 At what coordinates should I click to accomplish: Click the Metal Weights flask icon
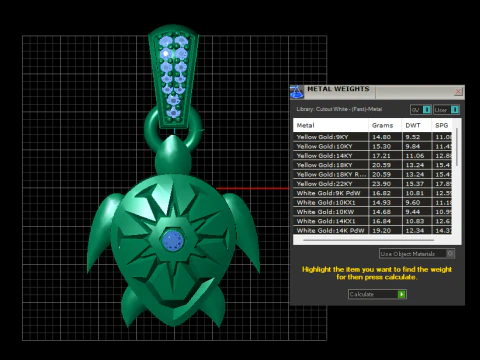pyautogui.click(x=297, y=92)
